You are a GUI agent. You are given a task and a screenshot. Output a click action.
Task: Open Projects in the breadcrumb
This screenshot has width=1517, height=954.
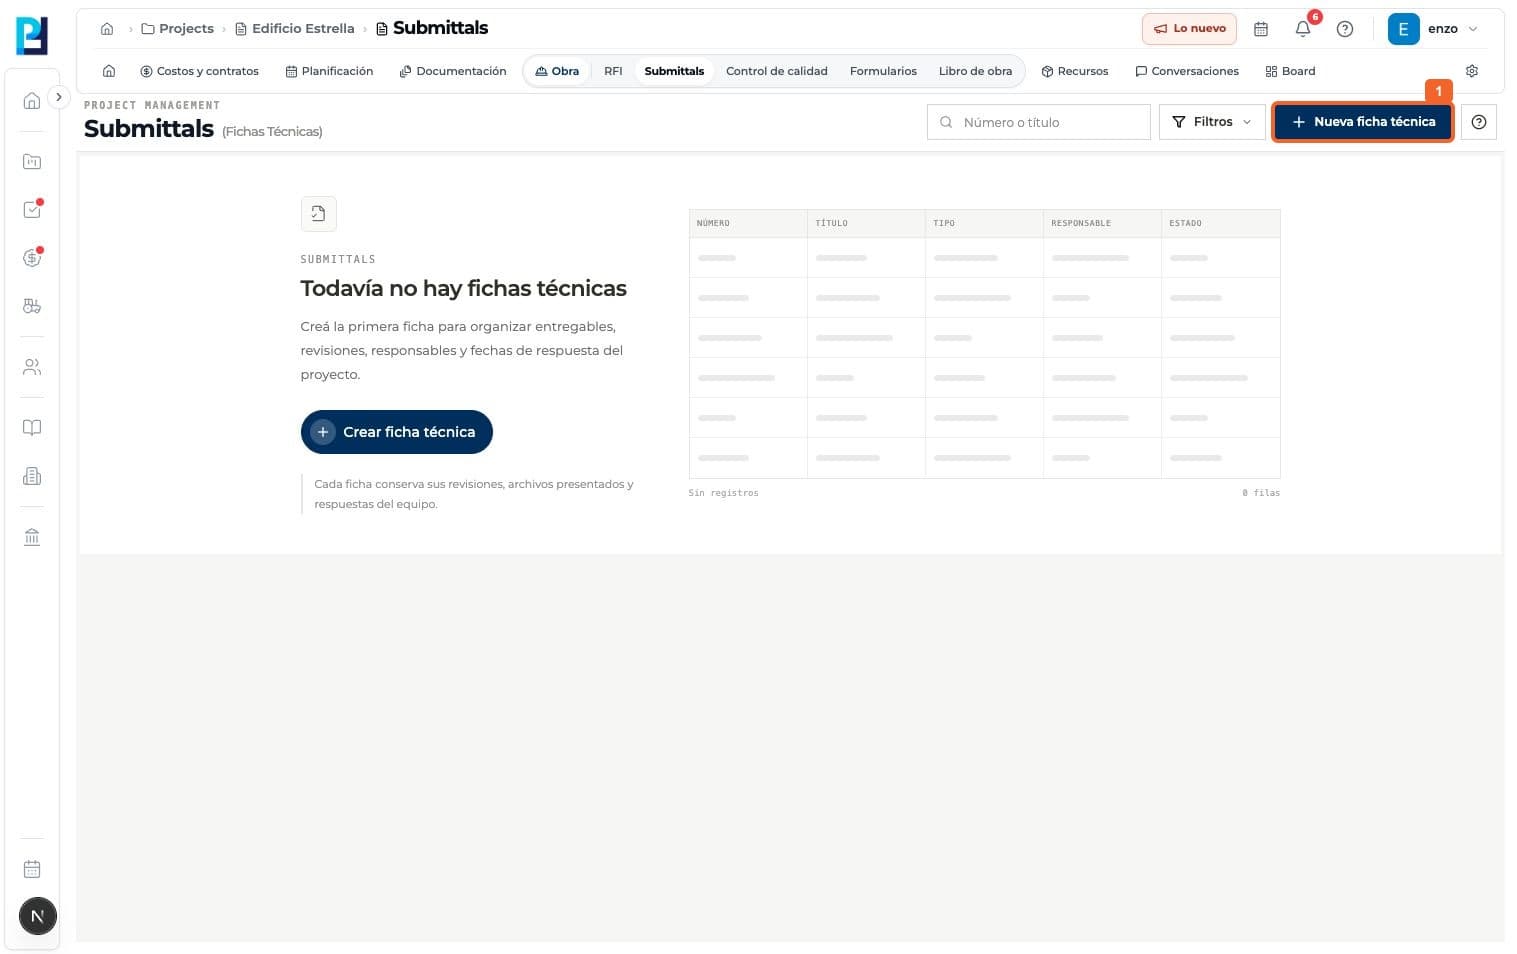coord(178,29)
